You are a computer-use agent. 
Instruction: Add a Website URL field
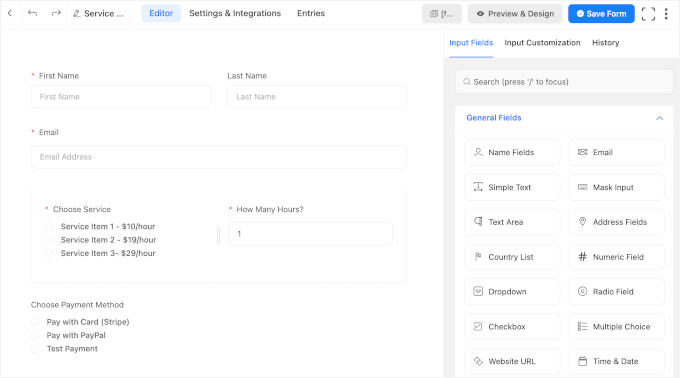point(512,361)
